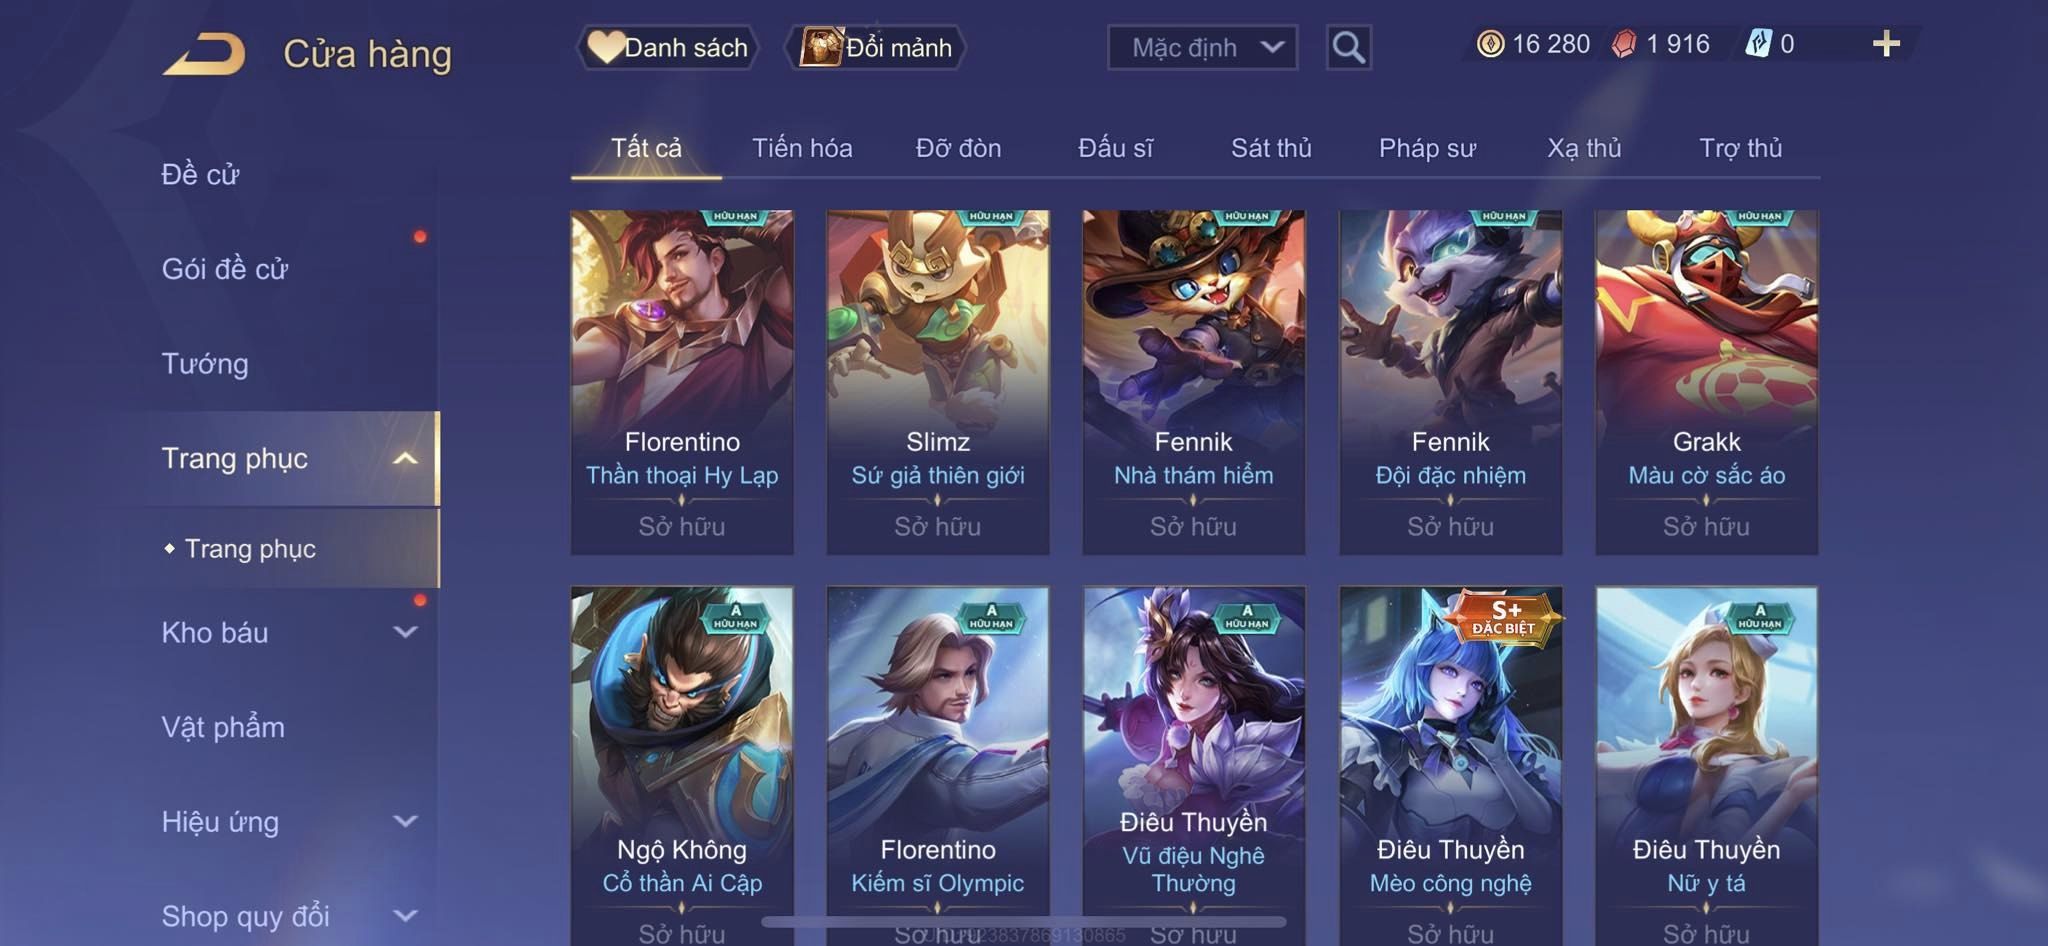Screen dimensions: 2048x946
Task: Expand the Hiệu ứng sidebar section
Action: click(x=405, y=821)
